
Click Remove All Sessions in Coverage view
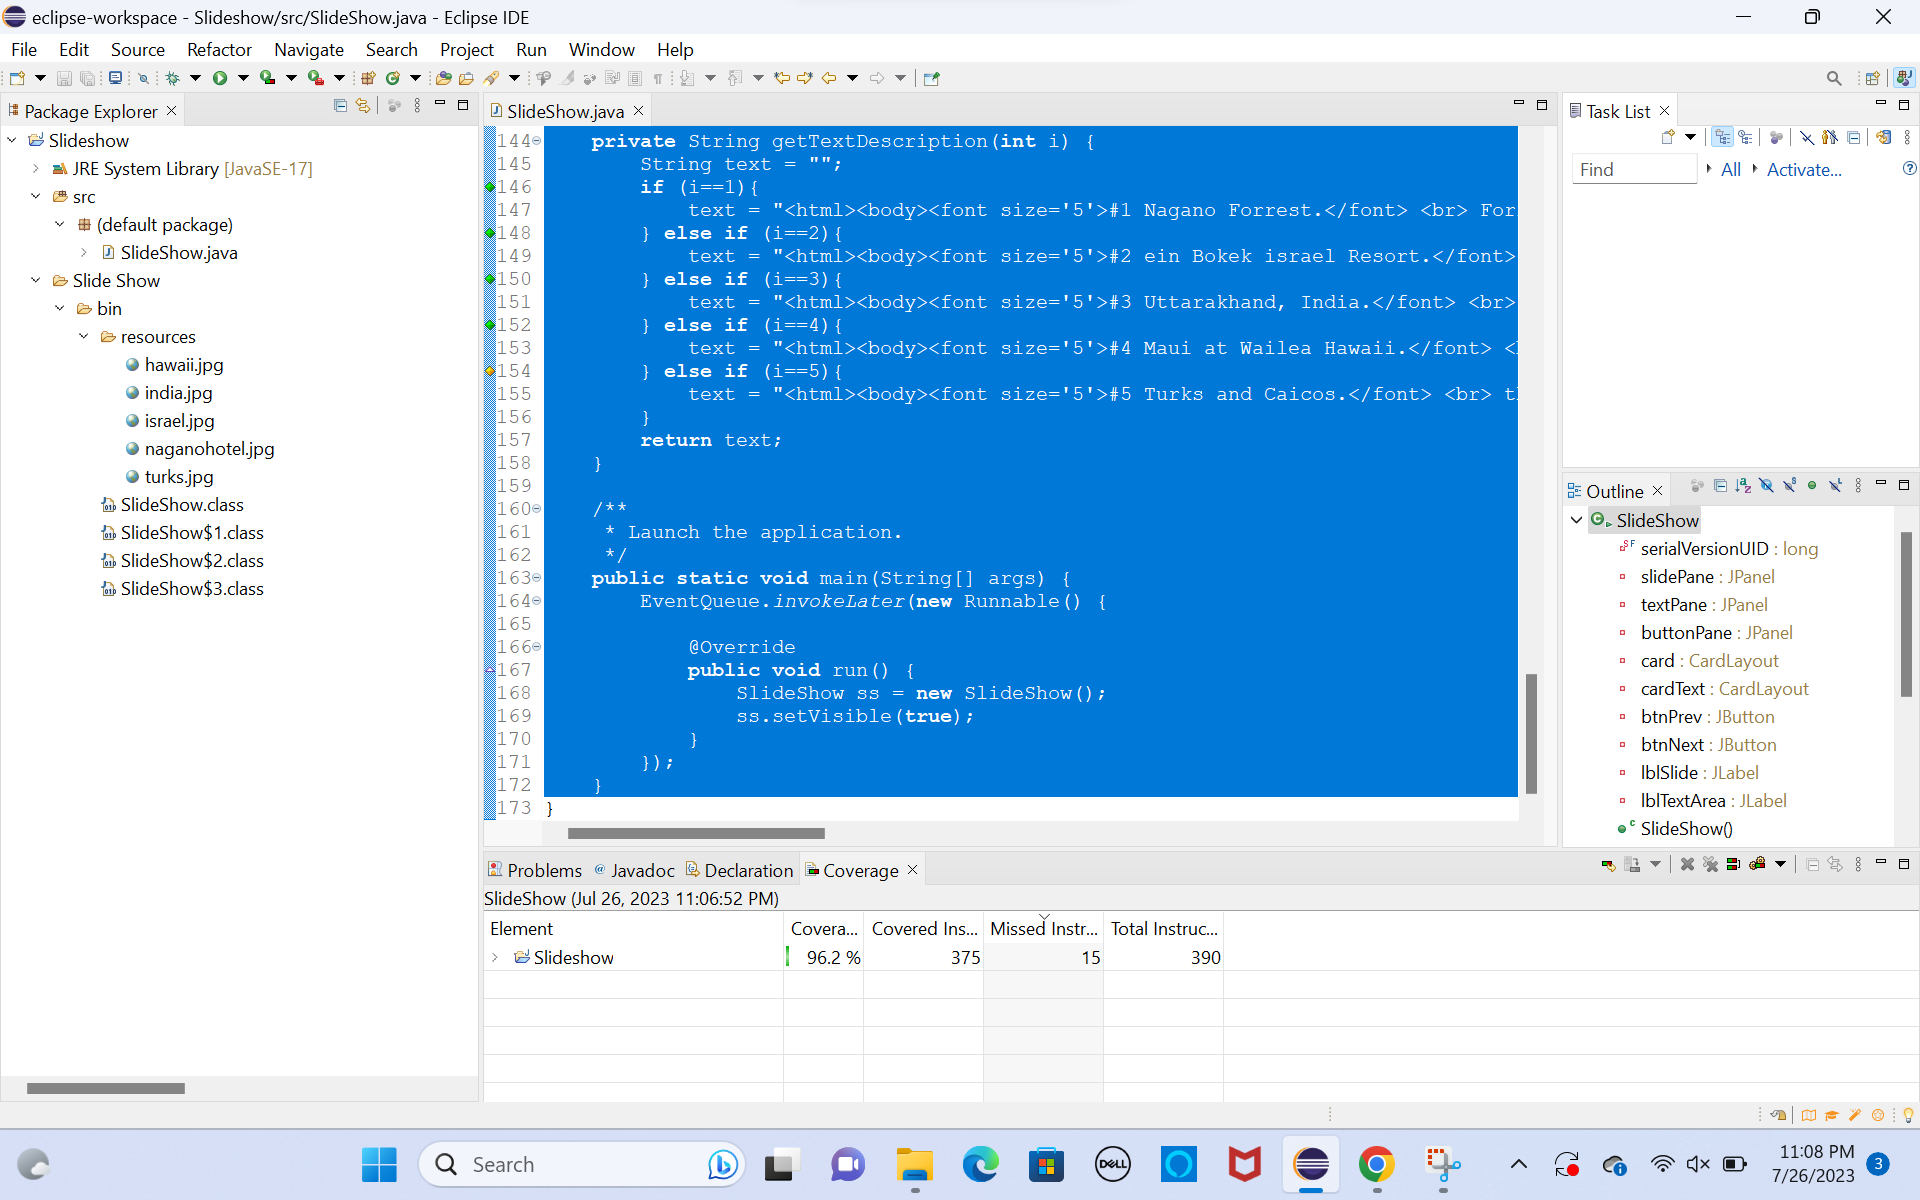tap(1710, 865)
